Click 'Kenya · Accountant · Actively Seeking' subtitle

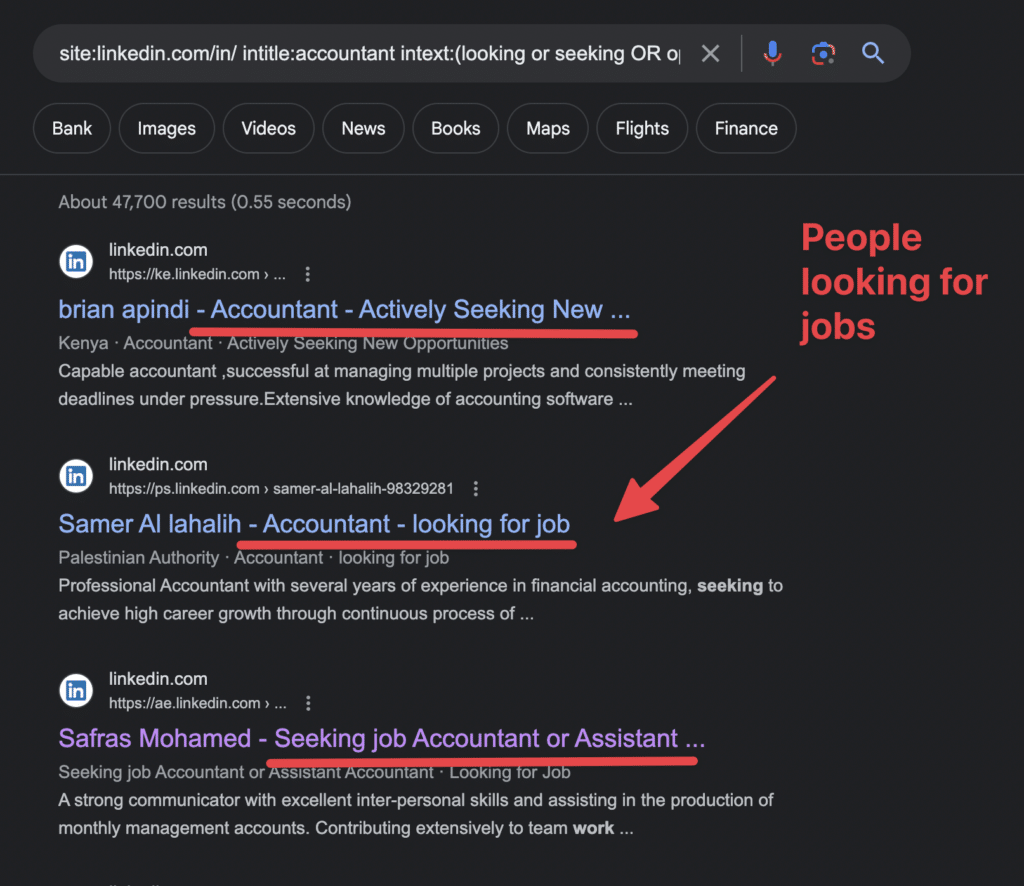coord(283,343)
